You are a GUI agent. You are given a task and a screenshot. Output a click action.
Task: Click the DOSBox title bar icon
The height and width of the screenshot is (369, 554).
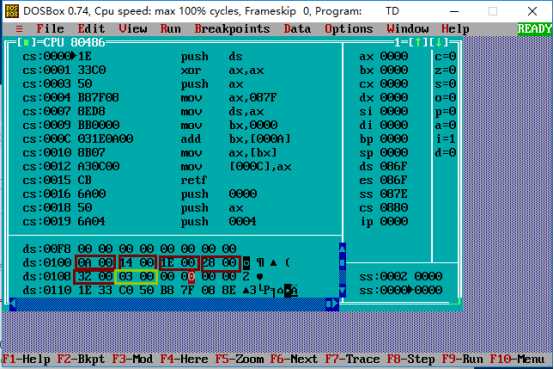pos(12,11)
